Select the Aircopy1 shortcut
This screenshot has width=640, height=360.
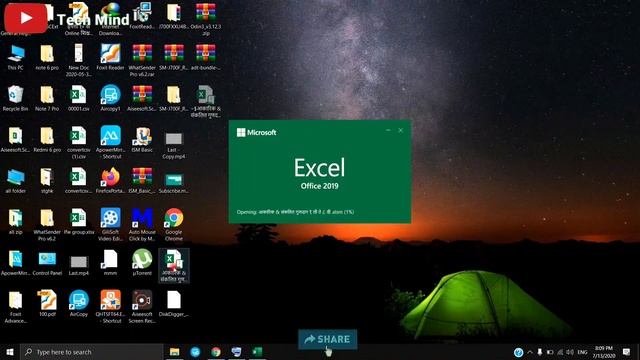click(110, 98)
